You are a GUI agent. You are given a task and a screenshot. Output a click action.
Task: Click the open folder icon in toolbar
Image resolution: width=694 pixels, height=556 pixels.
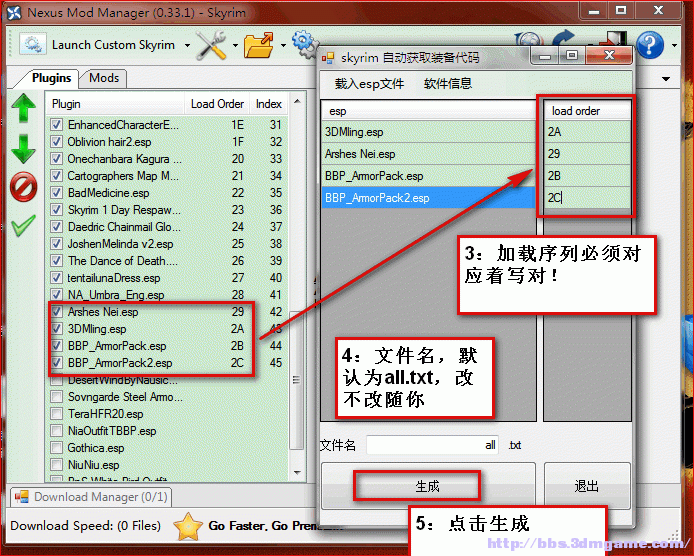coord(258,44)
